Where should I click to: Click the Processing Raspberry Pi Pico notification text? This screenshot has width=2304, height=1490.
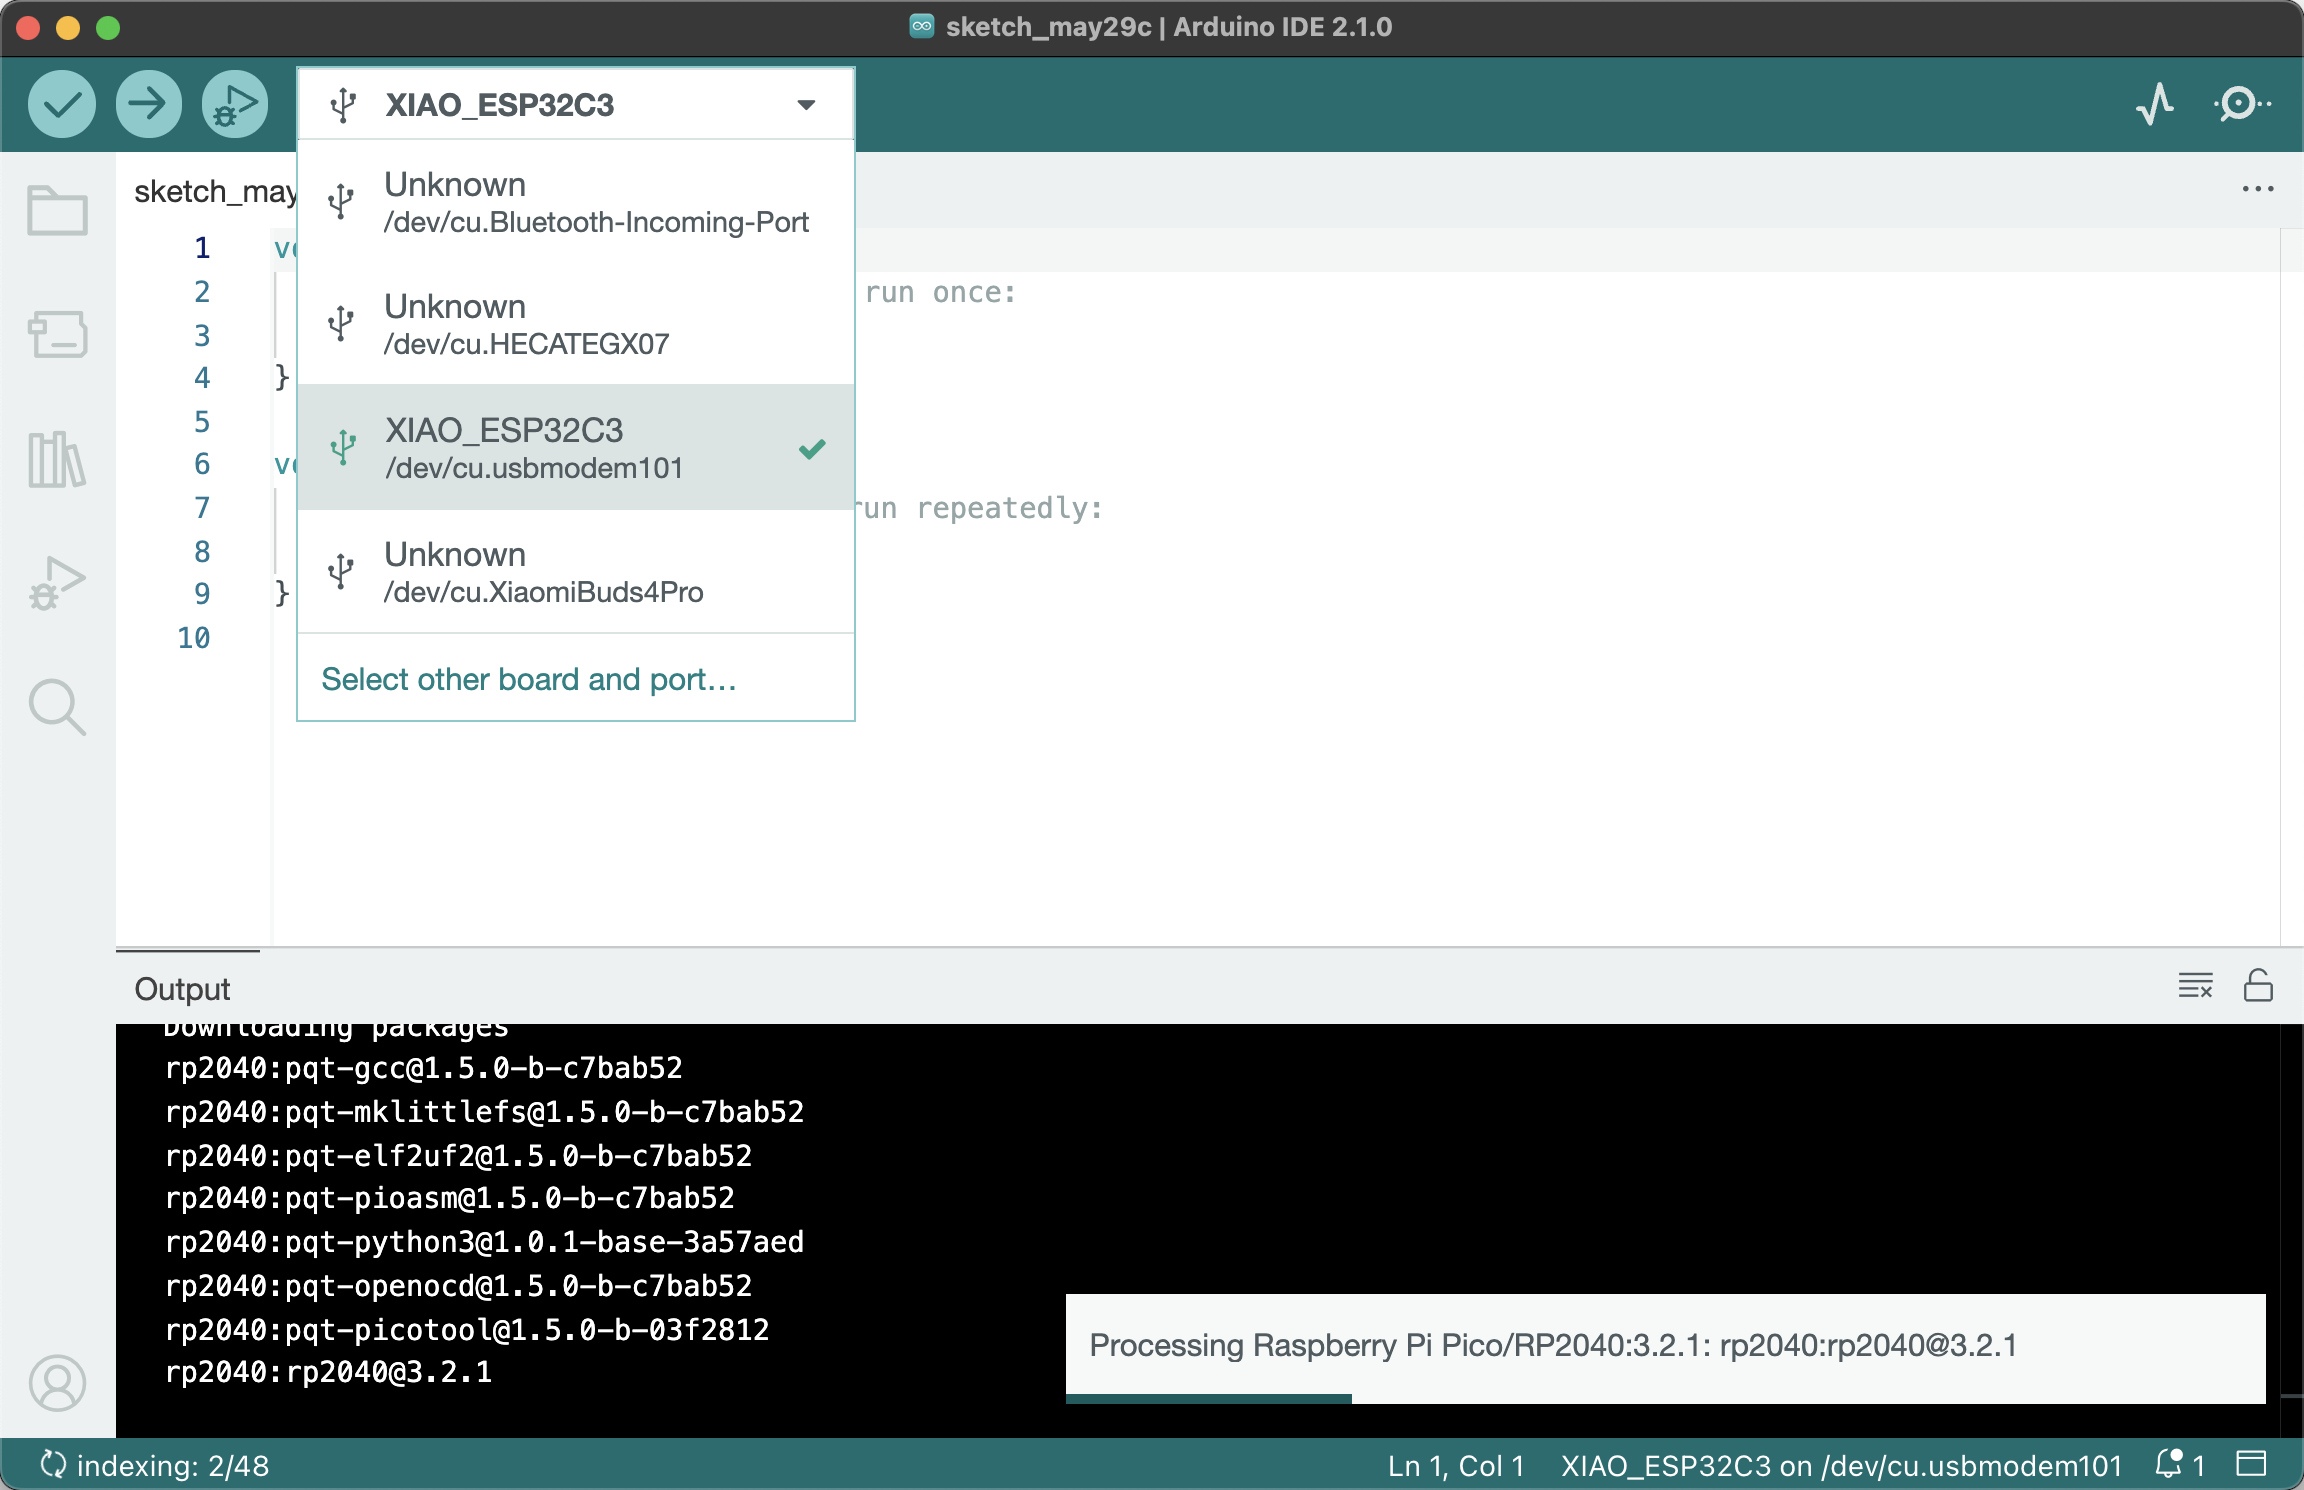(1553, 1345)
